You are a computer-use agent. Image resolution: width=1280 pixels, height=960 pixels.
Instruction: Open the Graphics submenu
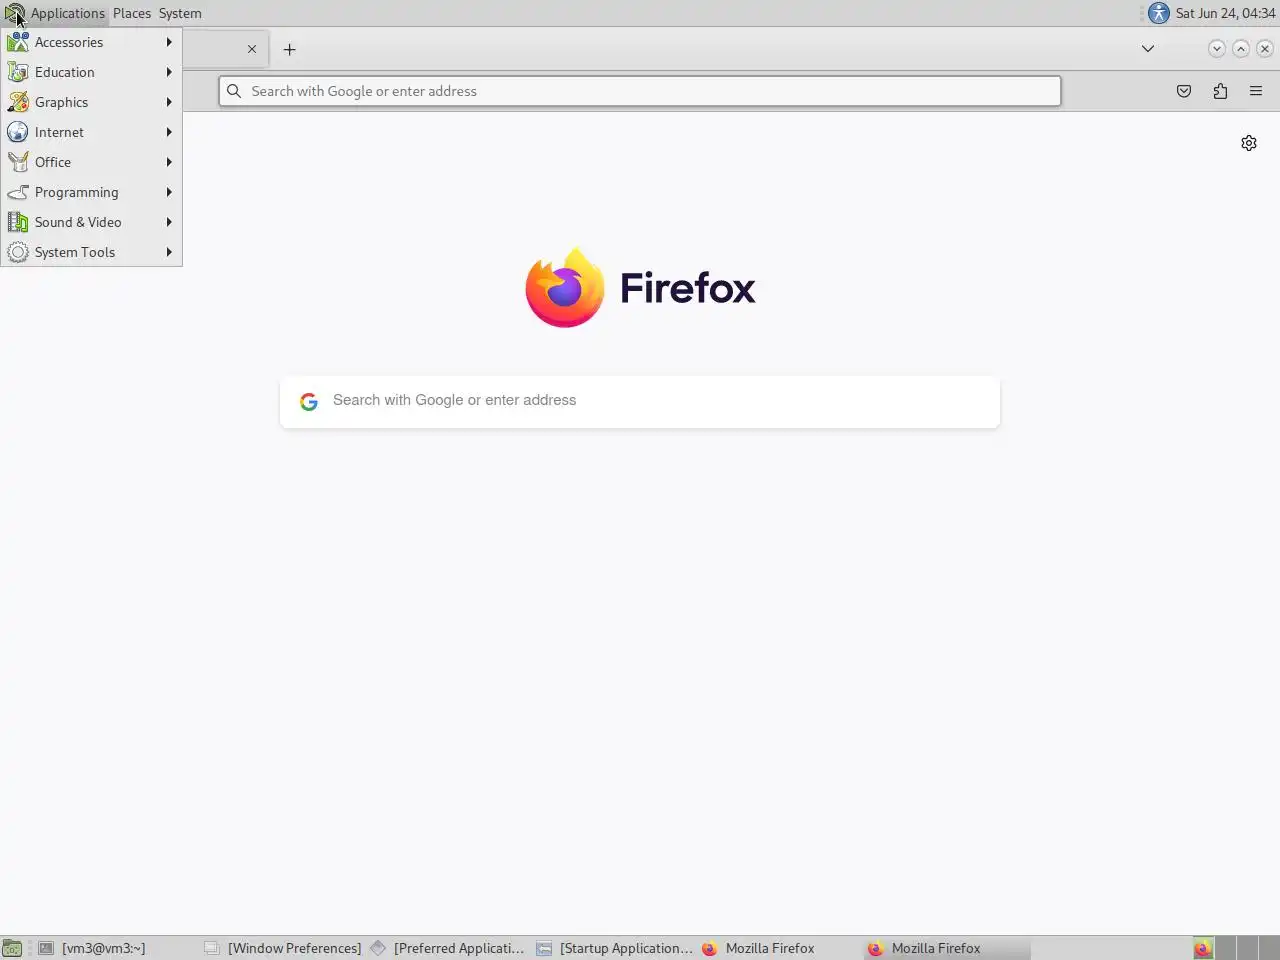91,102
